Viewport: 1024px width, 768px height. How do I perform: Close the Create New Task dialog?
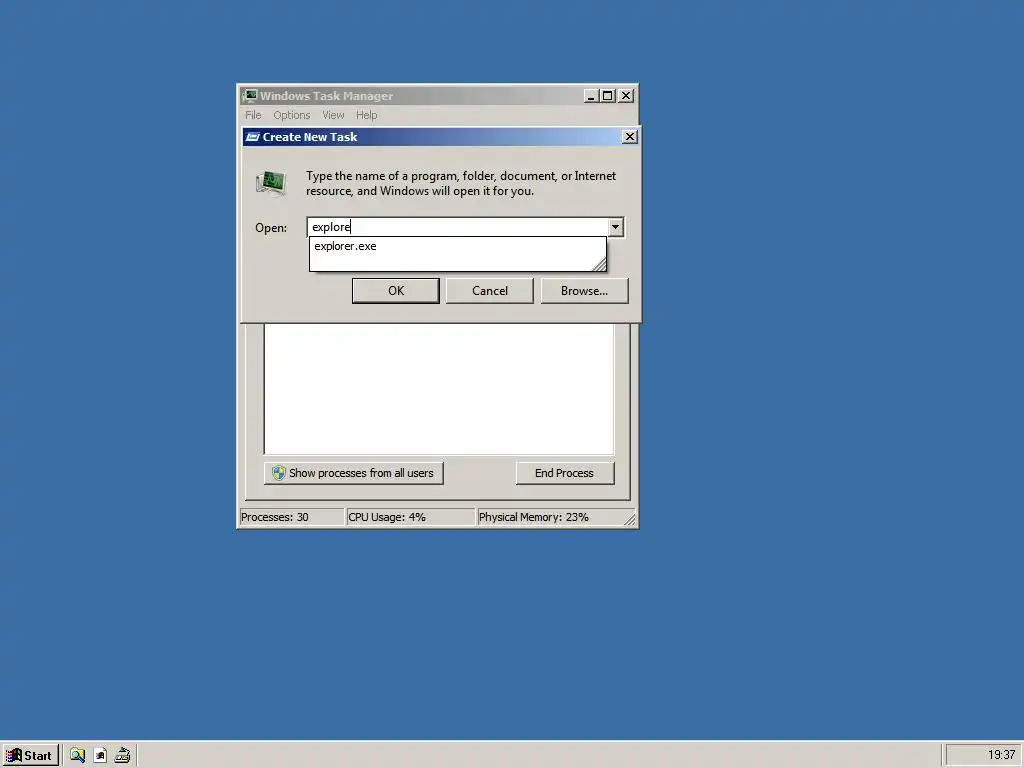[x=630, y=136]
